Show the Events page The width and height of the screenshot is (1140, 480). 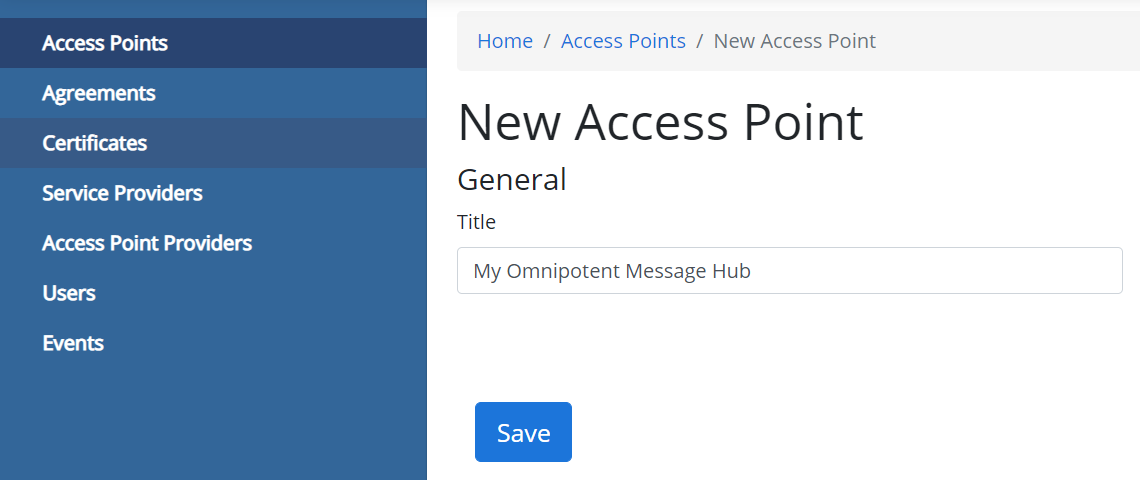coord(73,343)
